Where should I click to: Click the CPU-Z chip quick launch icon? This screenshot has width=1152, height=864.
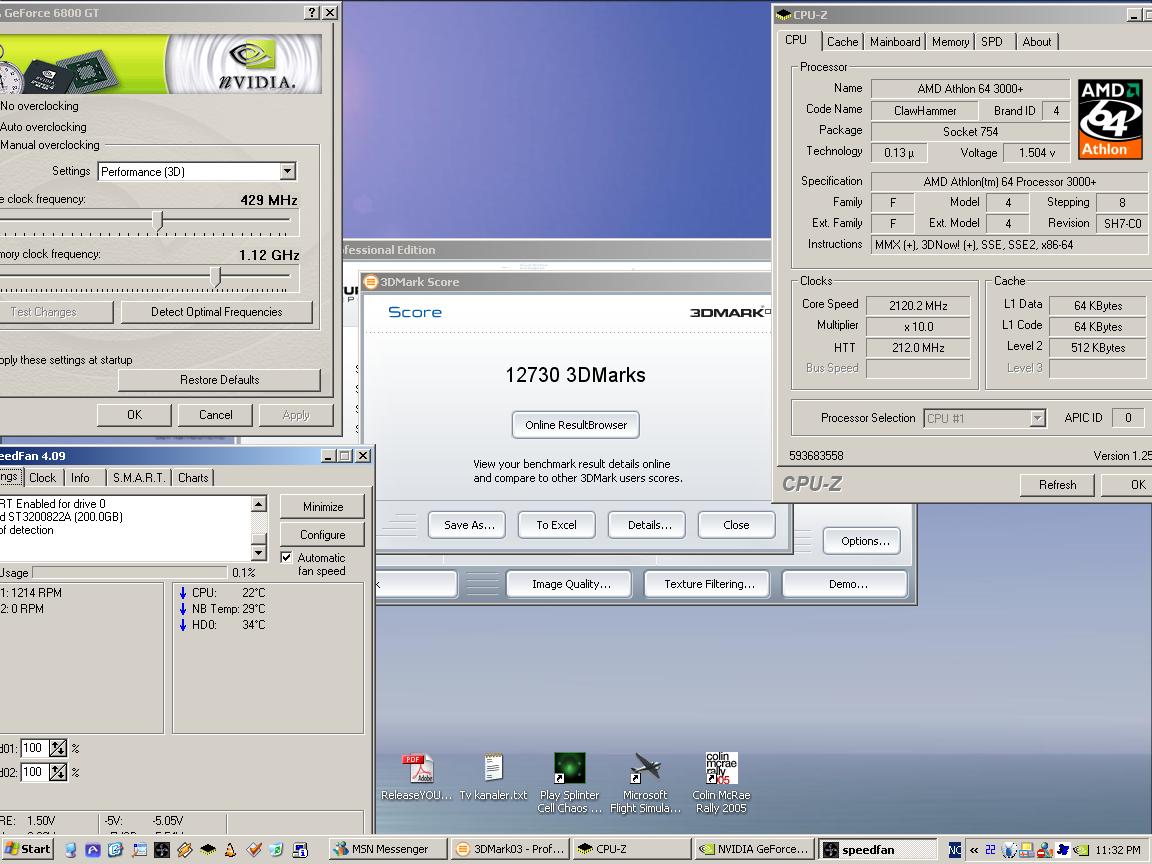(x=208, y=849)
